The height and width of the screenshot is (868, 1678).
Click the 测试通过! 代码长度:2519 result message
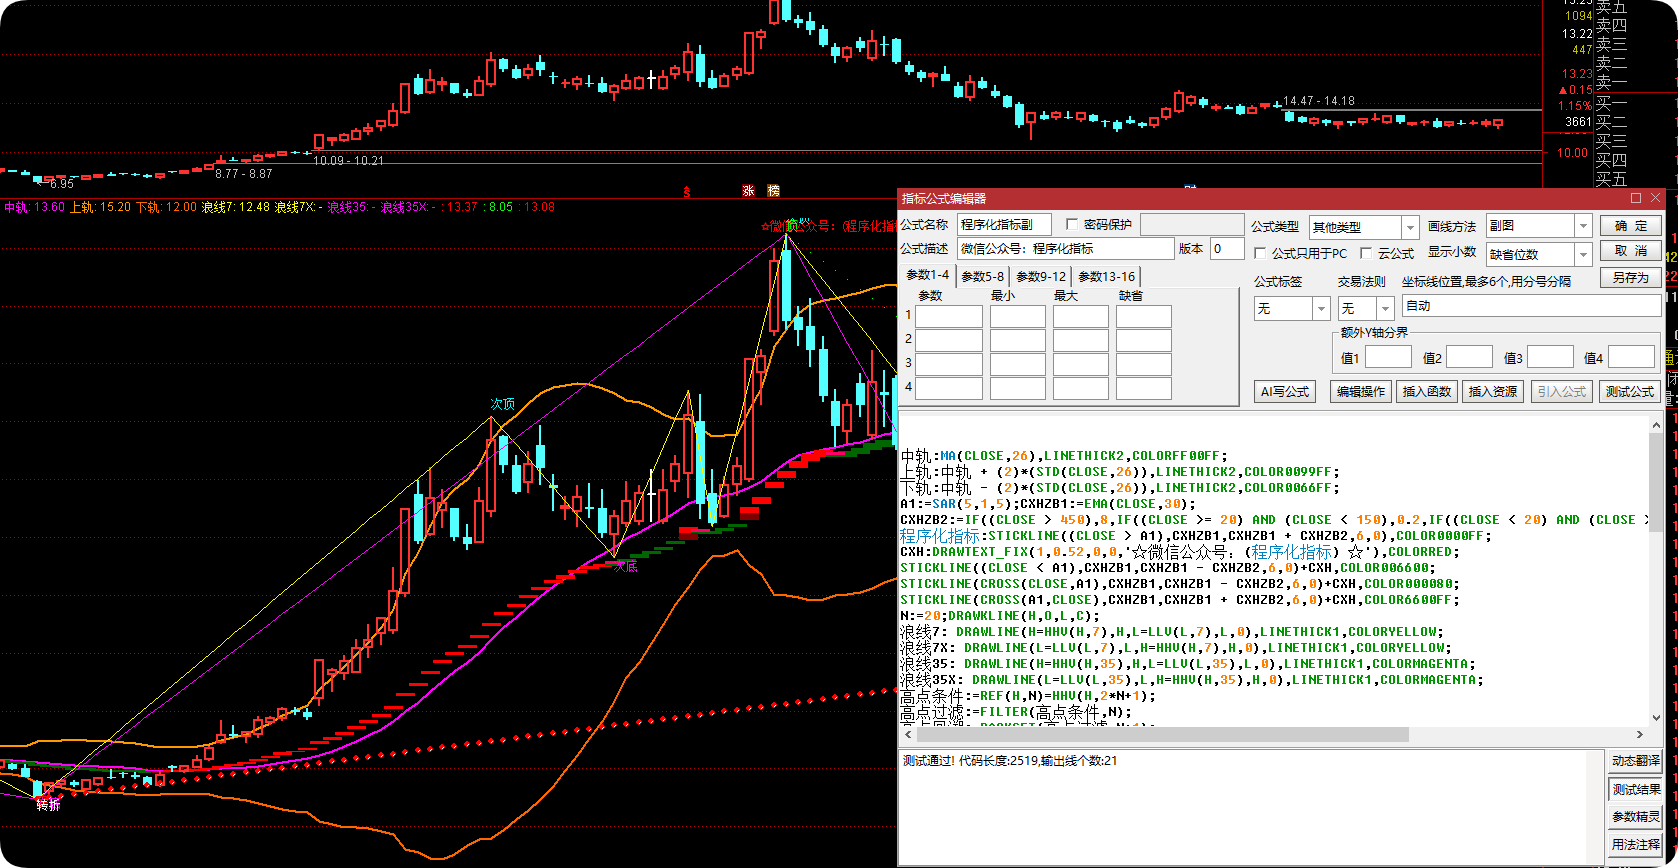pos(1010,761)
